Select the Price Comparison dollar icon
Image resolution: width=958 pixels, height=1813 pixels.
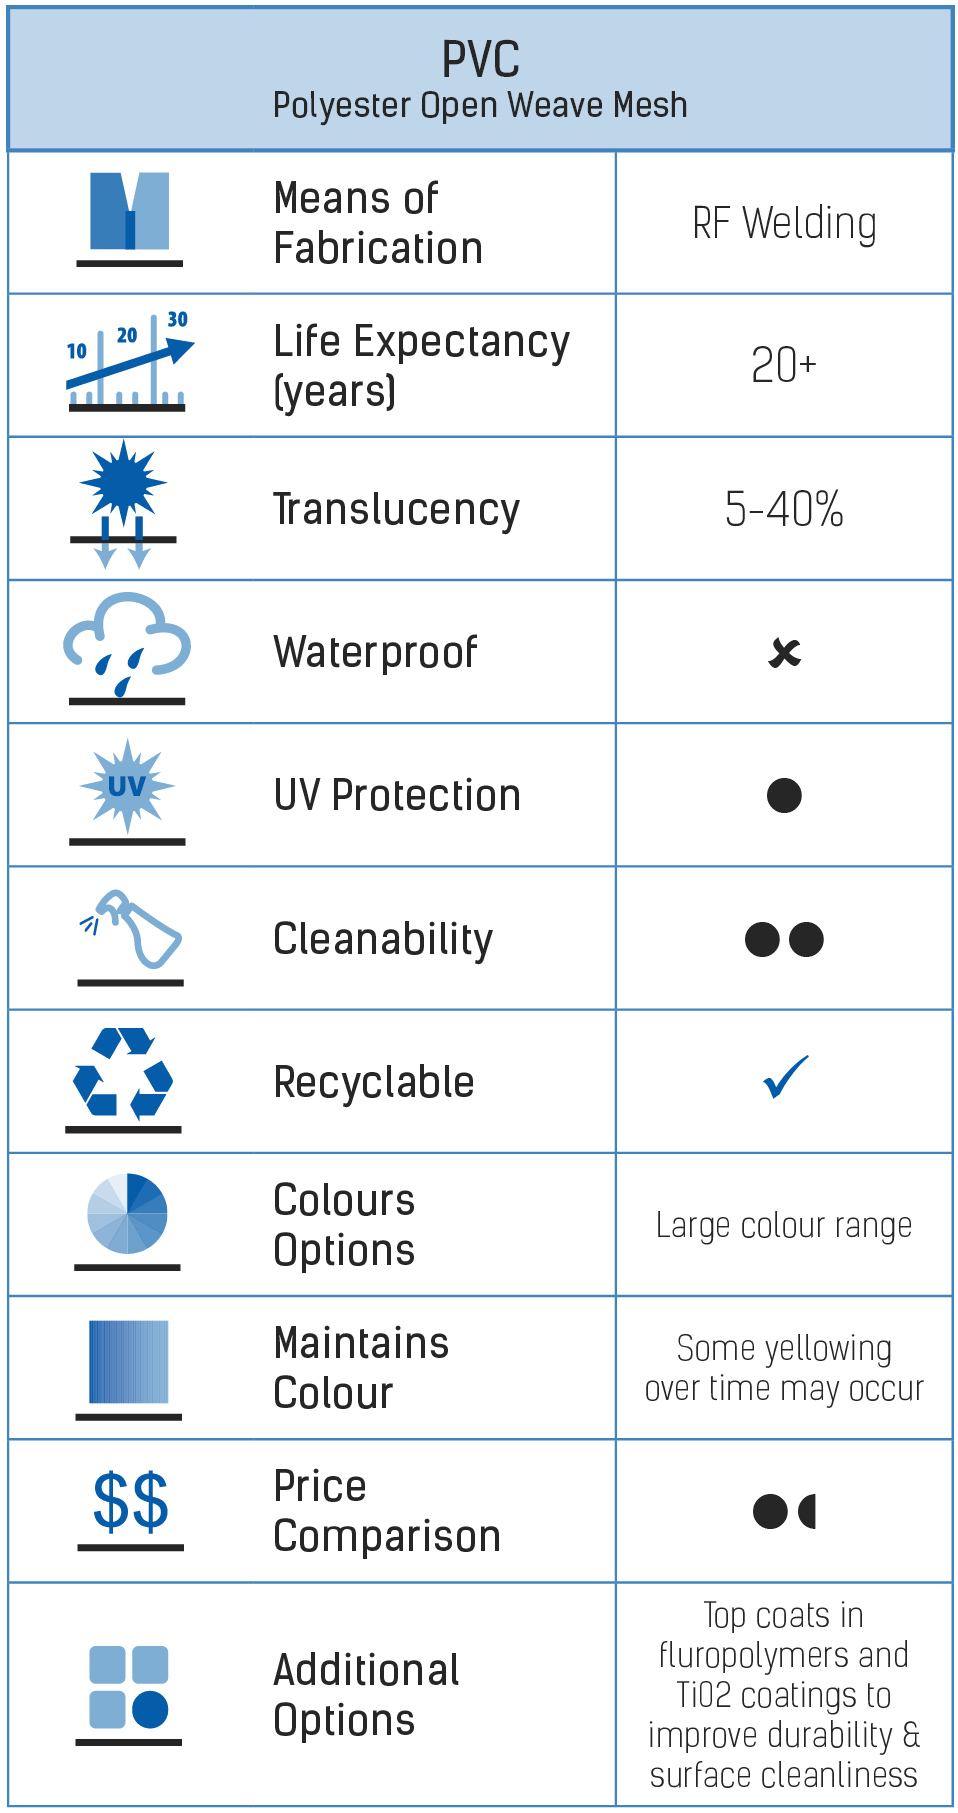[131, 1508]
